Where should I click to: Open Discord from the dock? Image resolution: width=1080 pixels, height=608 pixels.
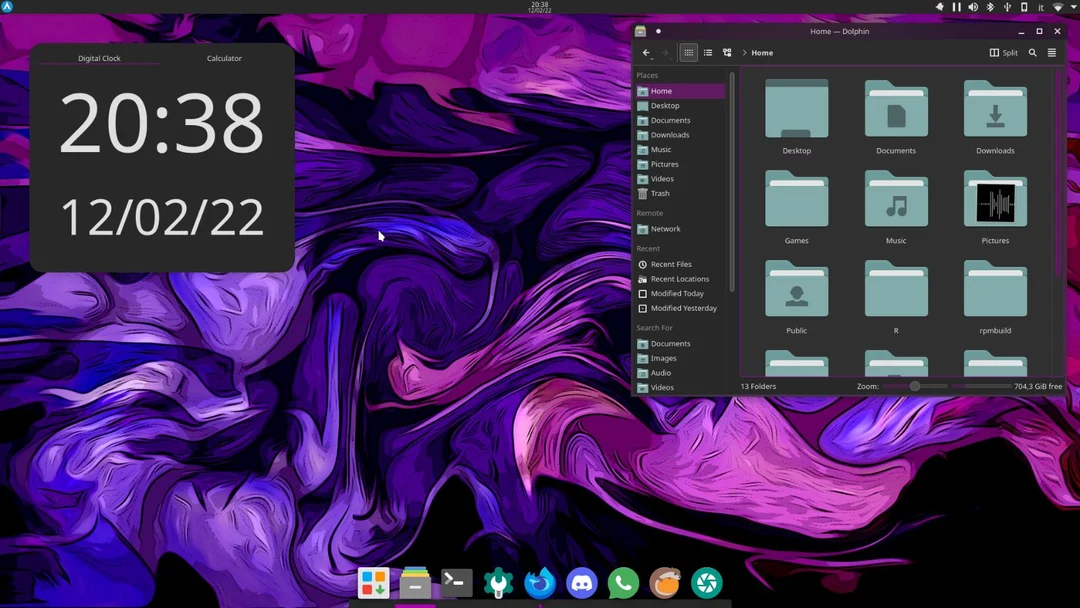click(x=581, y=582)
